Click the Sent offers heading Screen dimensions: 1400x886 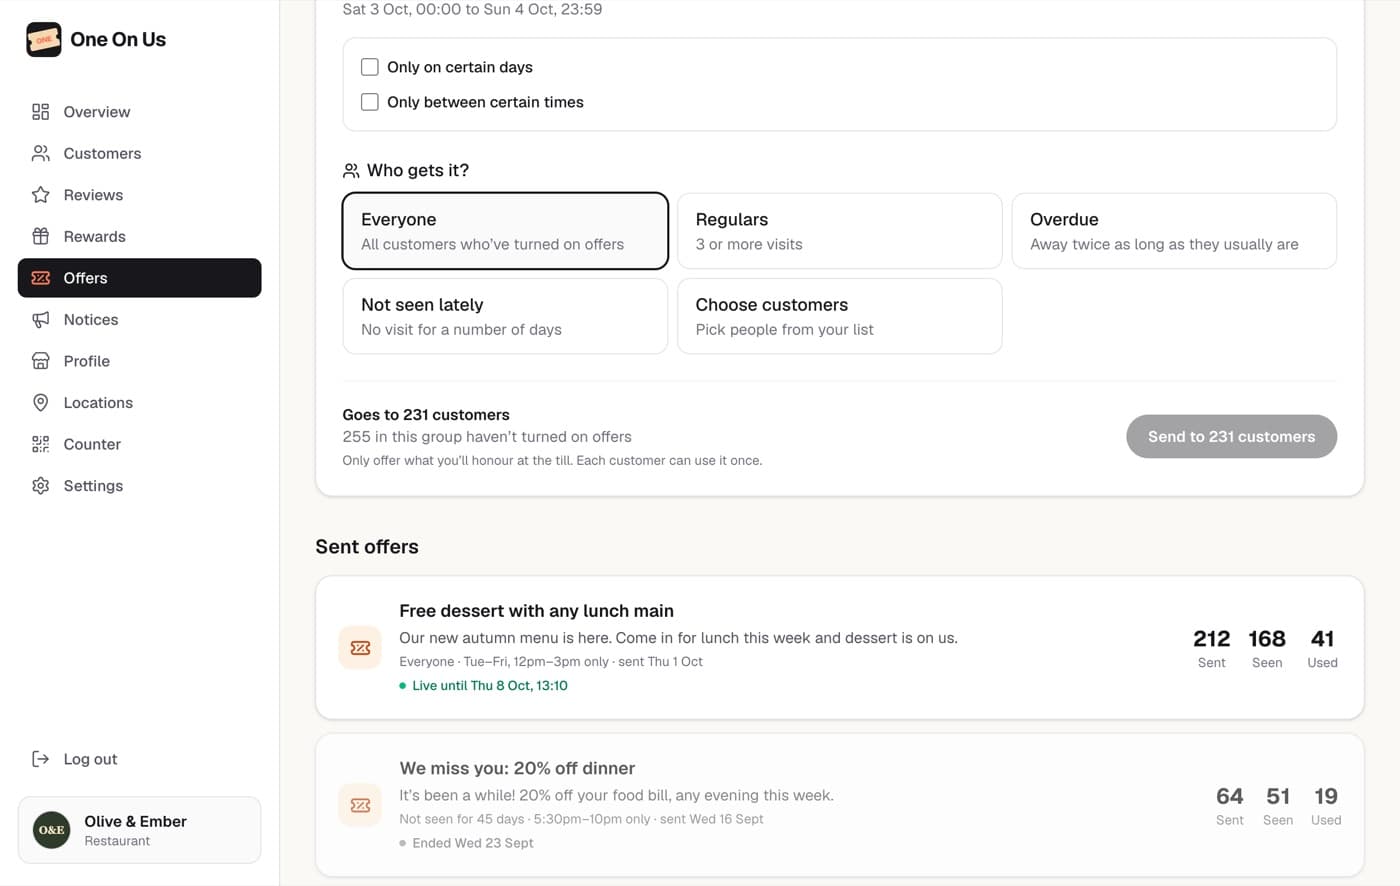tap(367, 547)
